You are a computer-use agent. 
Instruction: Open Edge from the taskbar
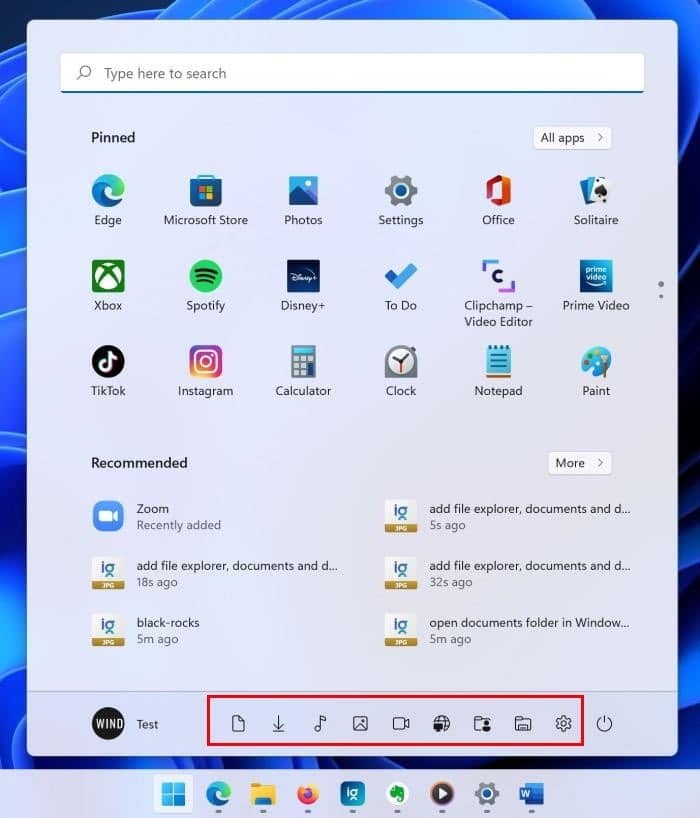coord(218,794)
